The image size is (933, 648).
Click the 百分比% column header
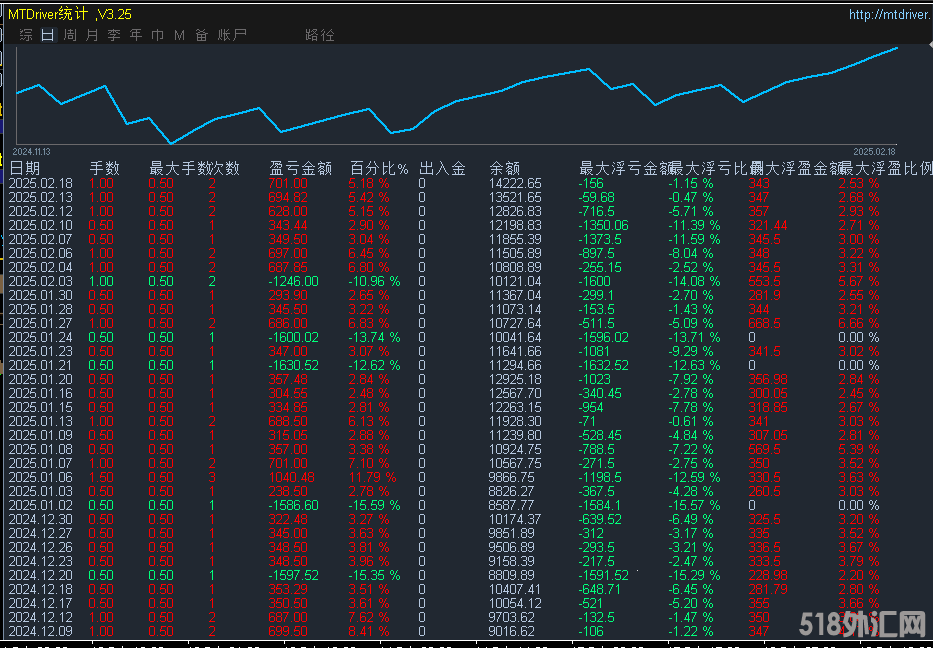(379, 168)
